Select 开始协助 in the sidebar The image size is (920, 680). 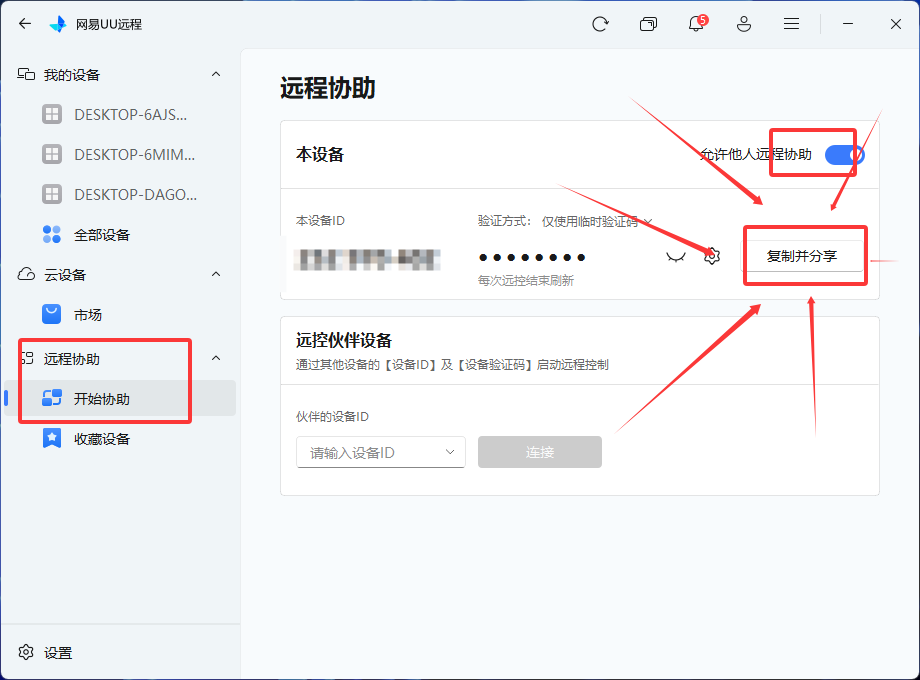101,399
